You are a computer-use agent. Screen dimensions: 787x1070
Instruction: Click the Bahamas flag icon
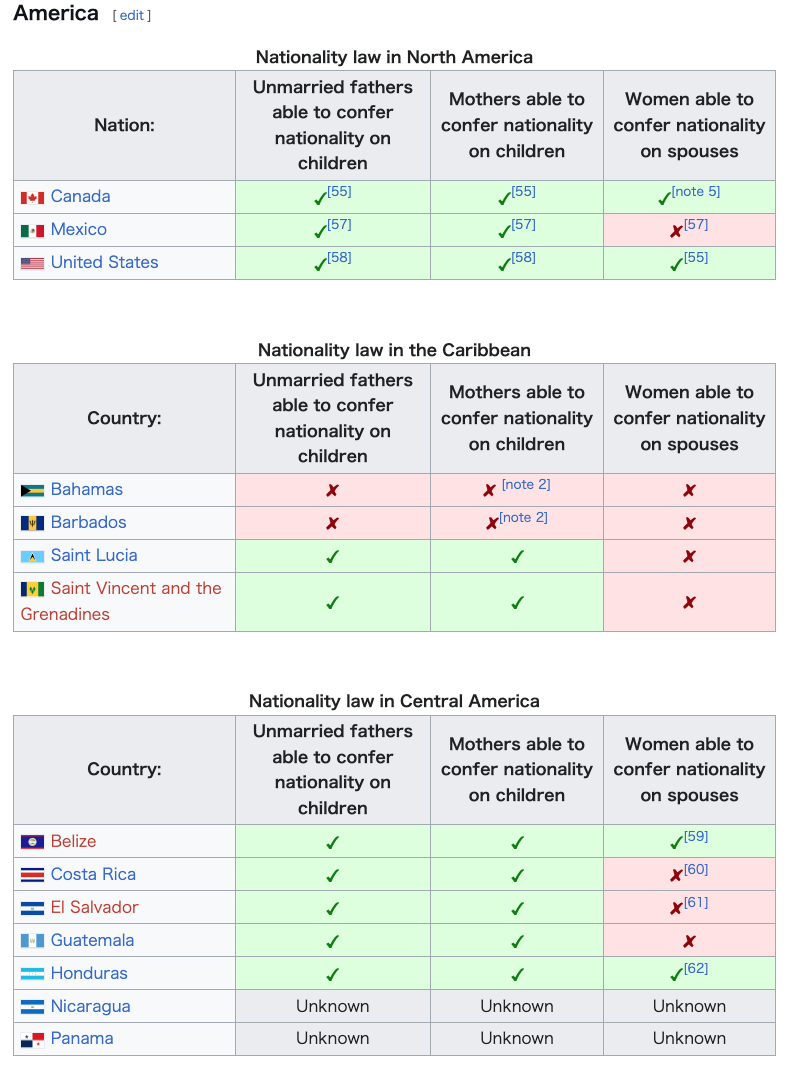click(x=32, y=491)
